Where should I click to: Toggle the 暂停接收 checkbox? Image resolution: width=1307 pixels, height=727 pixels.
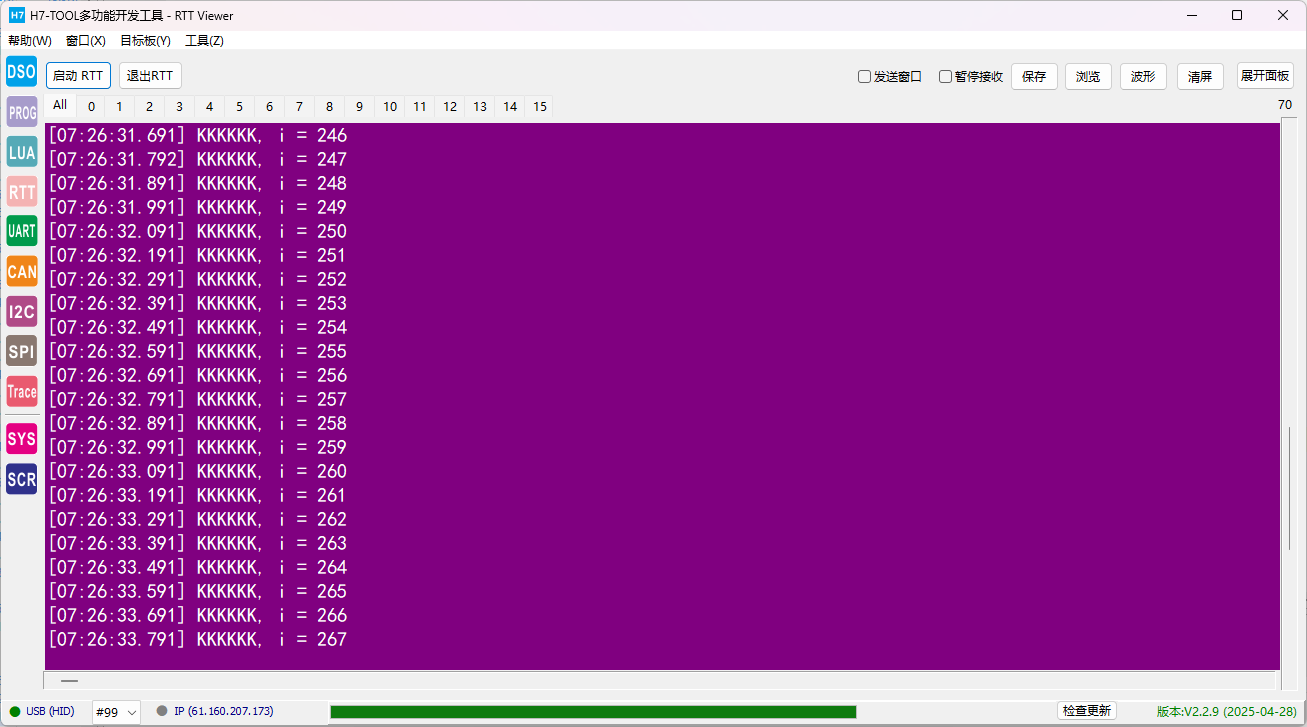945,77
